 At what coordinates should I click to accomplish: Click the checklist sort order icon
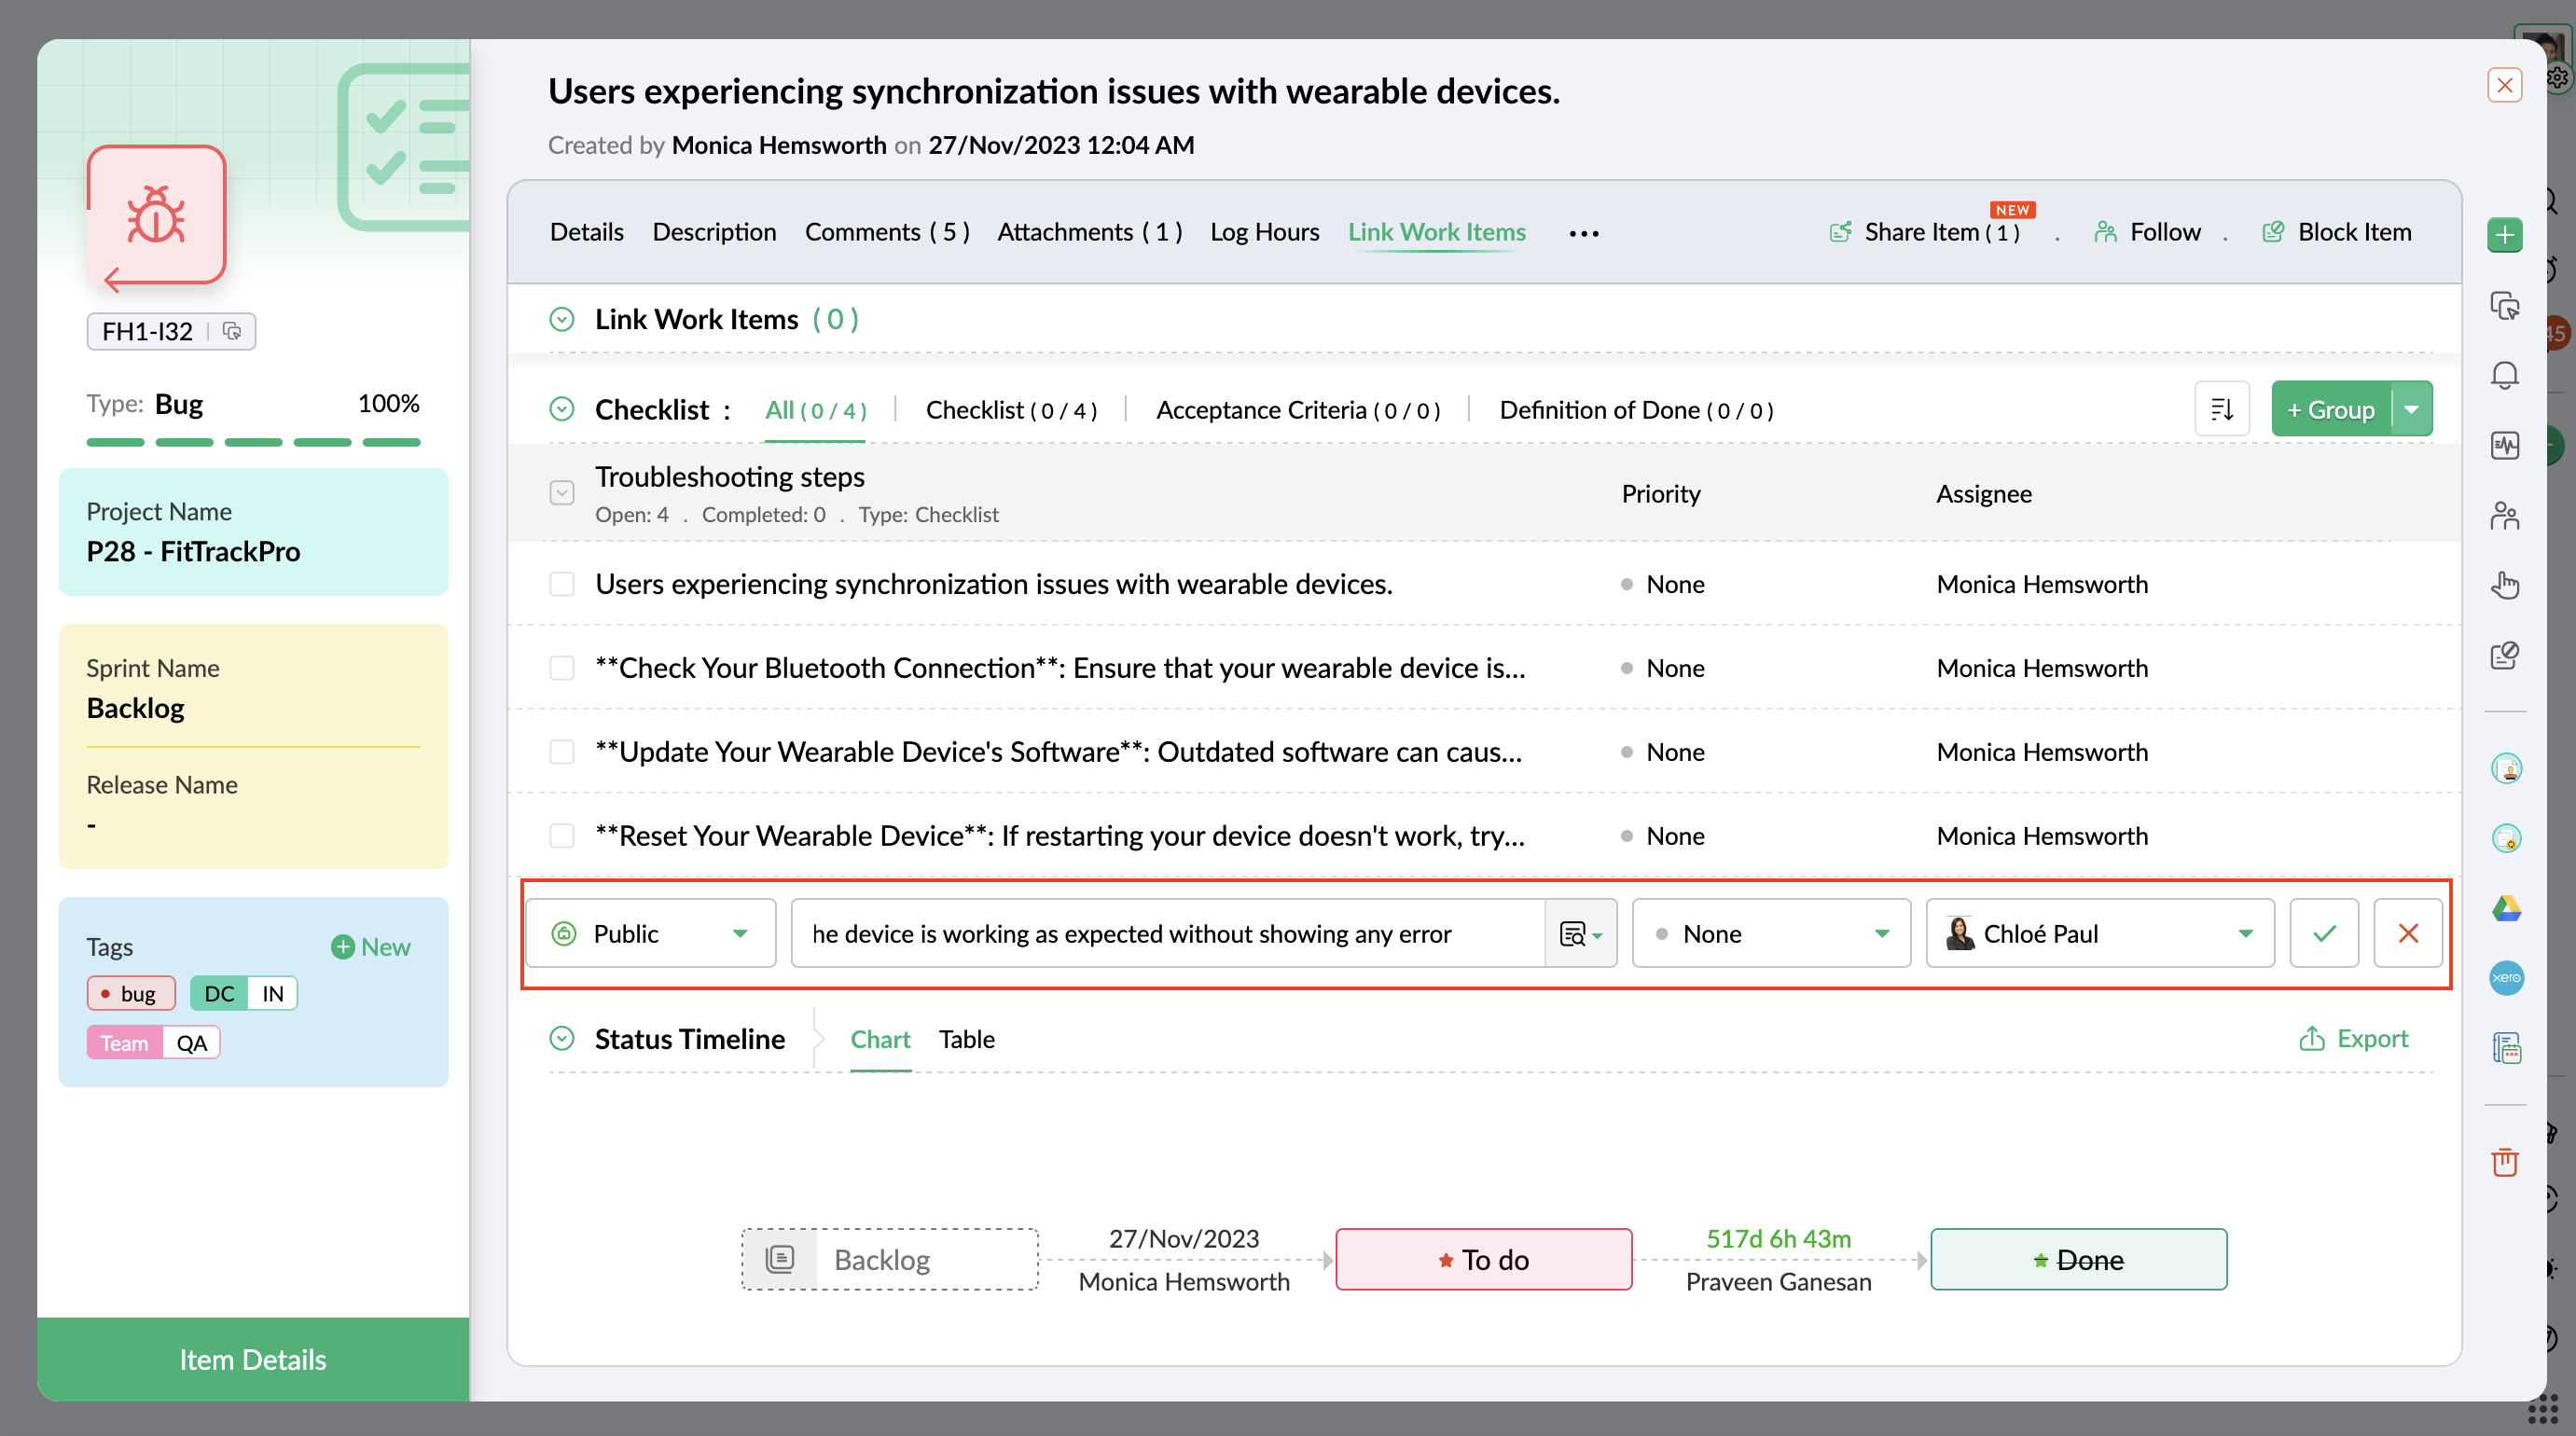point(2221,409)
